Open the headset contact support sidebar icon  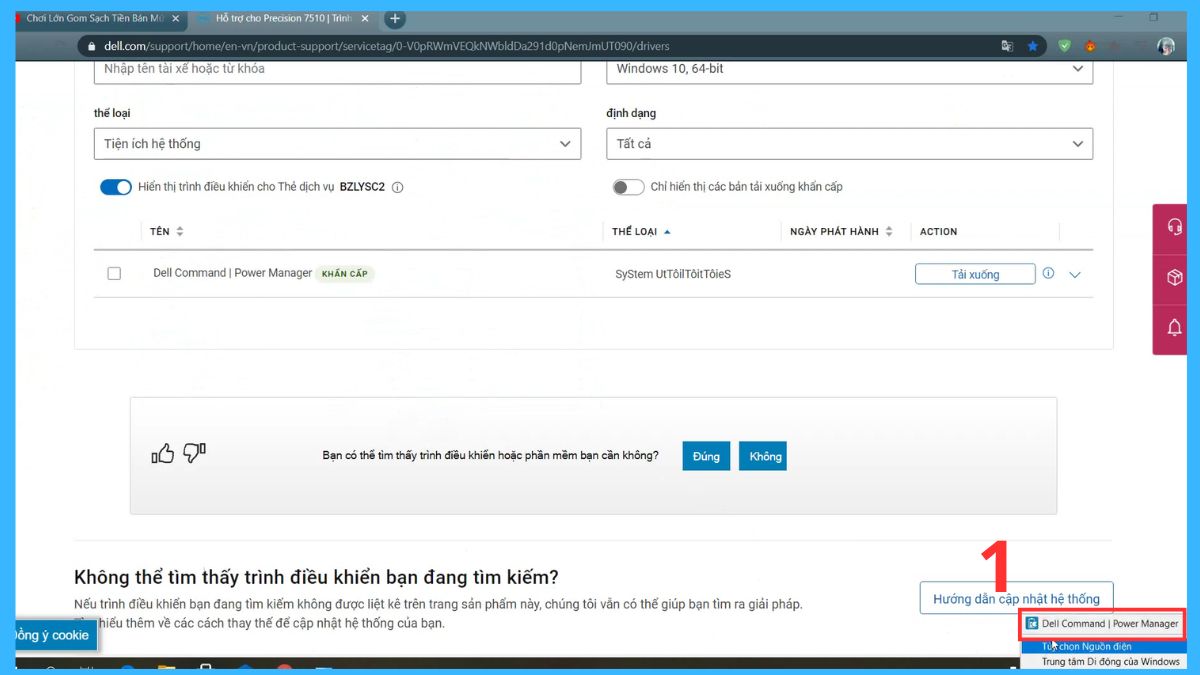(1175, 227)
